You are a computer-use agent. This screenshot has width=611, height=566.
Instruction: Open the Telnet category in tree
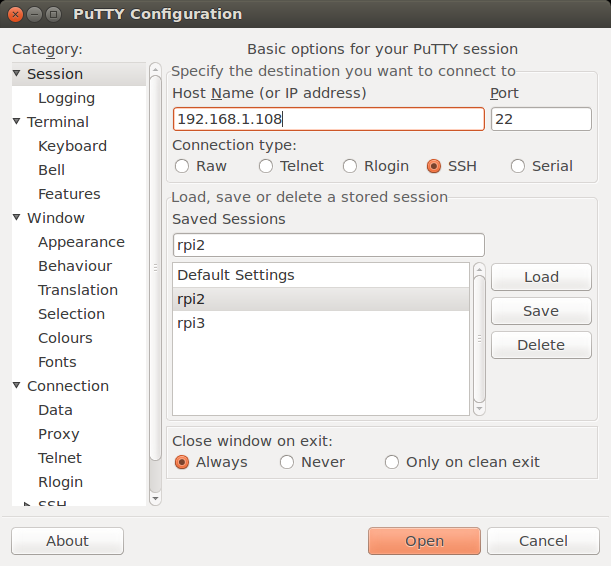tap(60, 458)
